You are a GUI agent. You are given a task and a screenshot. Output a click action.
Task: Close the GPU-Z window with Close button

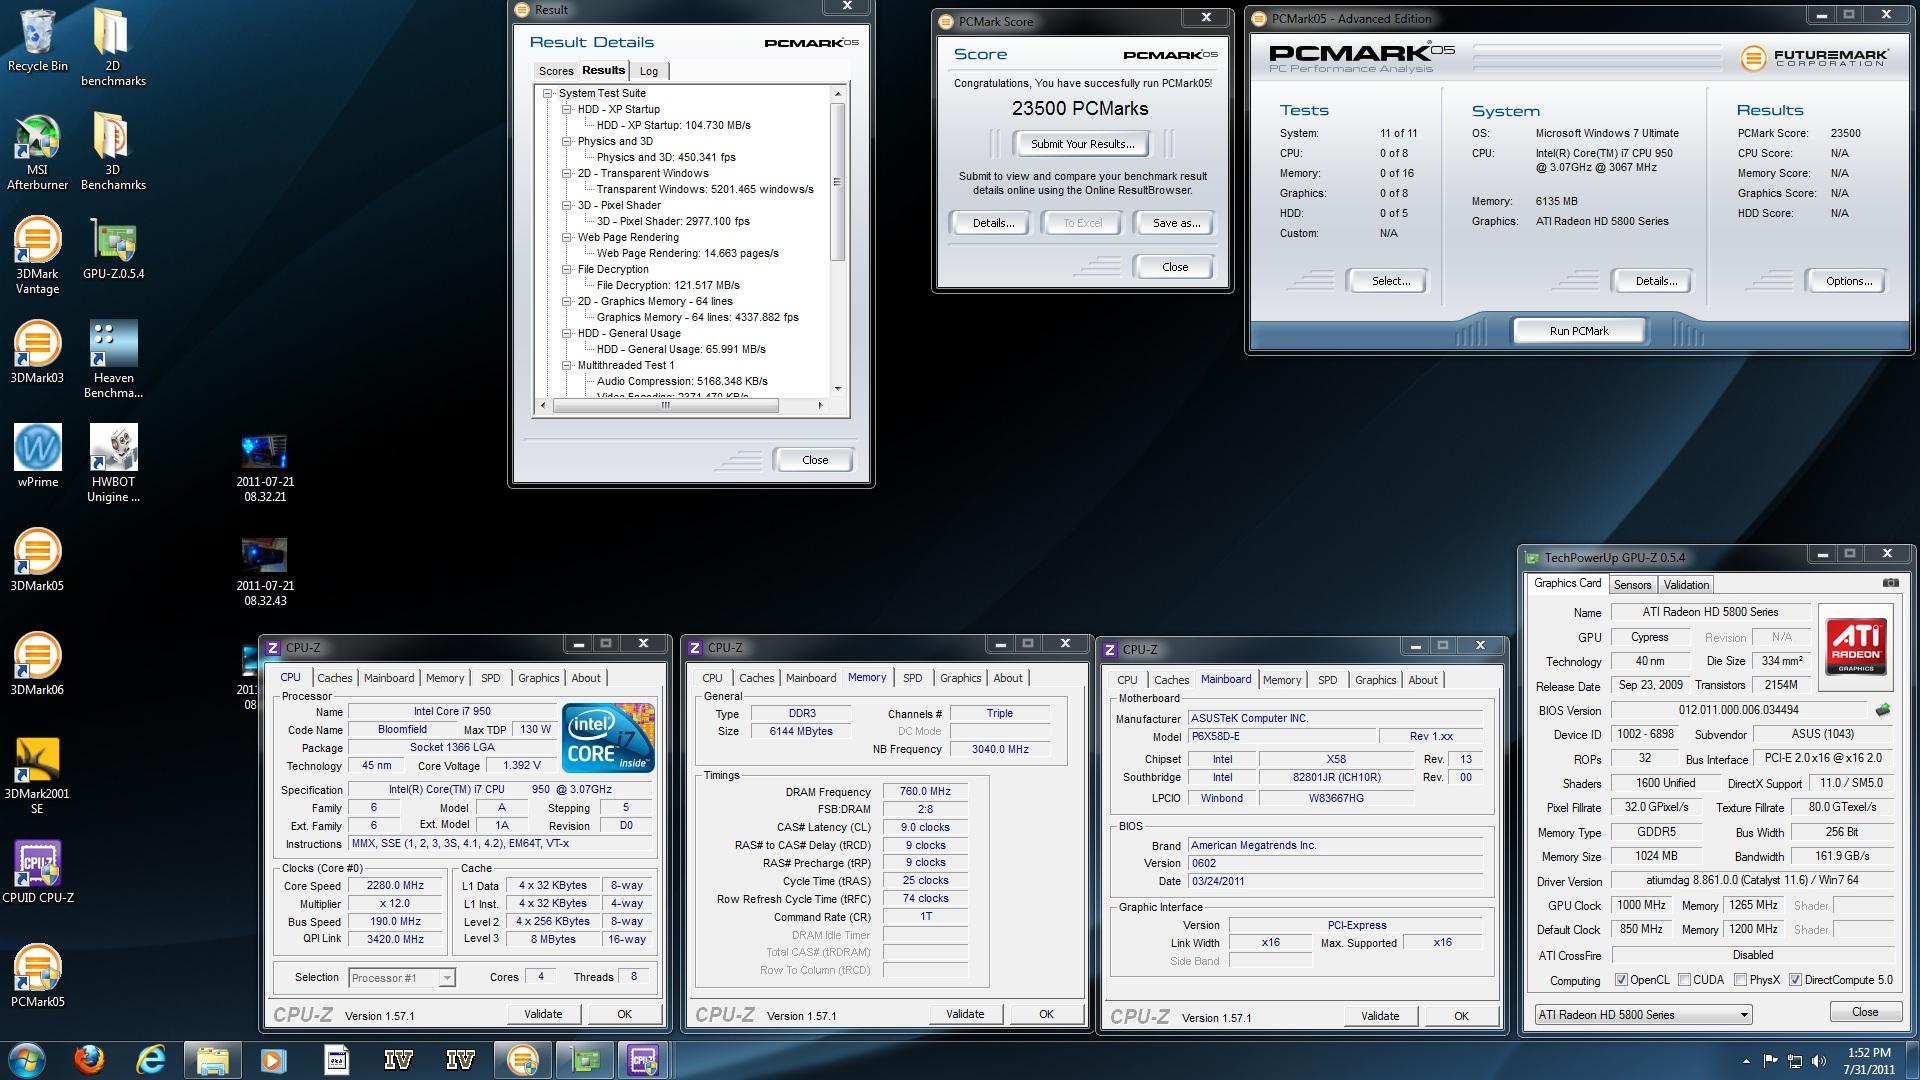click(1865, 1012)
